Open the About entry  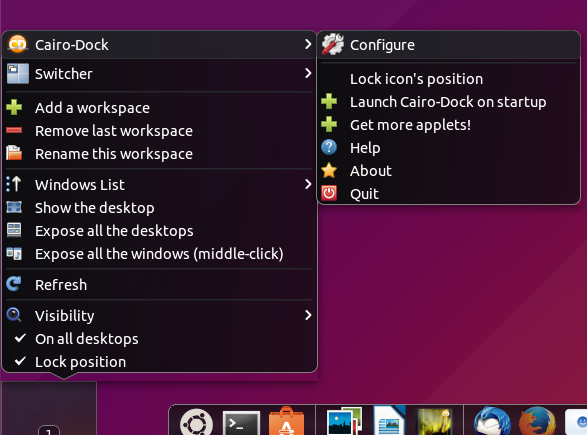tap(448, 171)
